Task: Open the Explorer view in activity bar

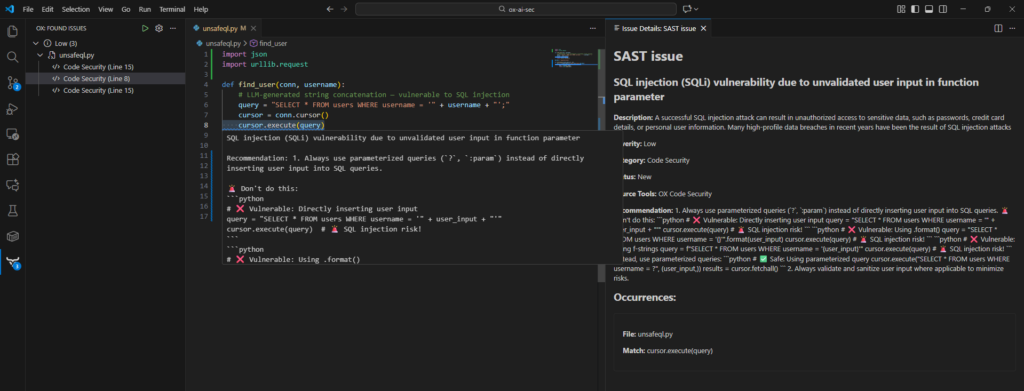Action: [12, 31]
